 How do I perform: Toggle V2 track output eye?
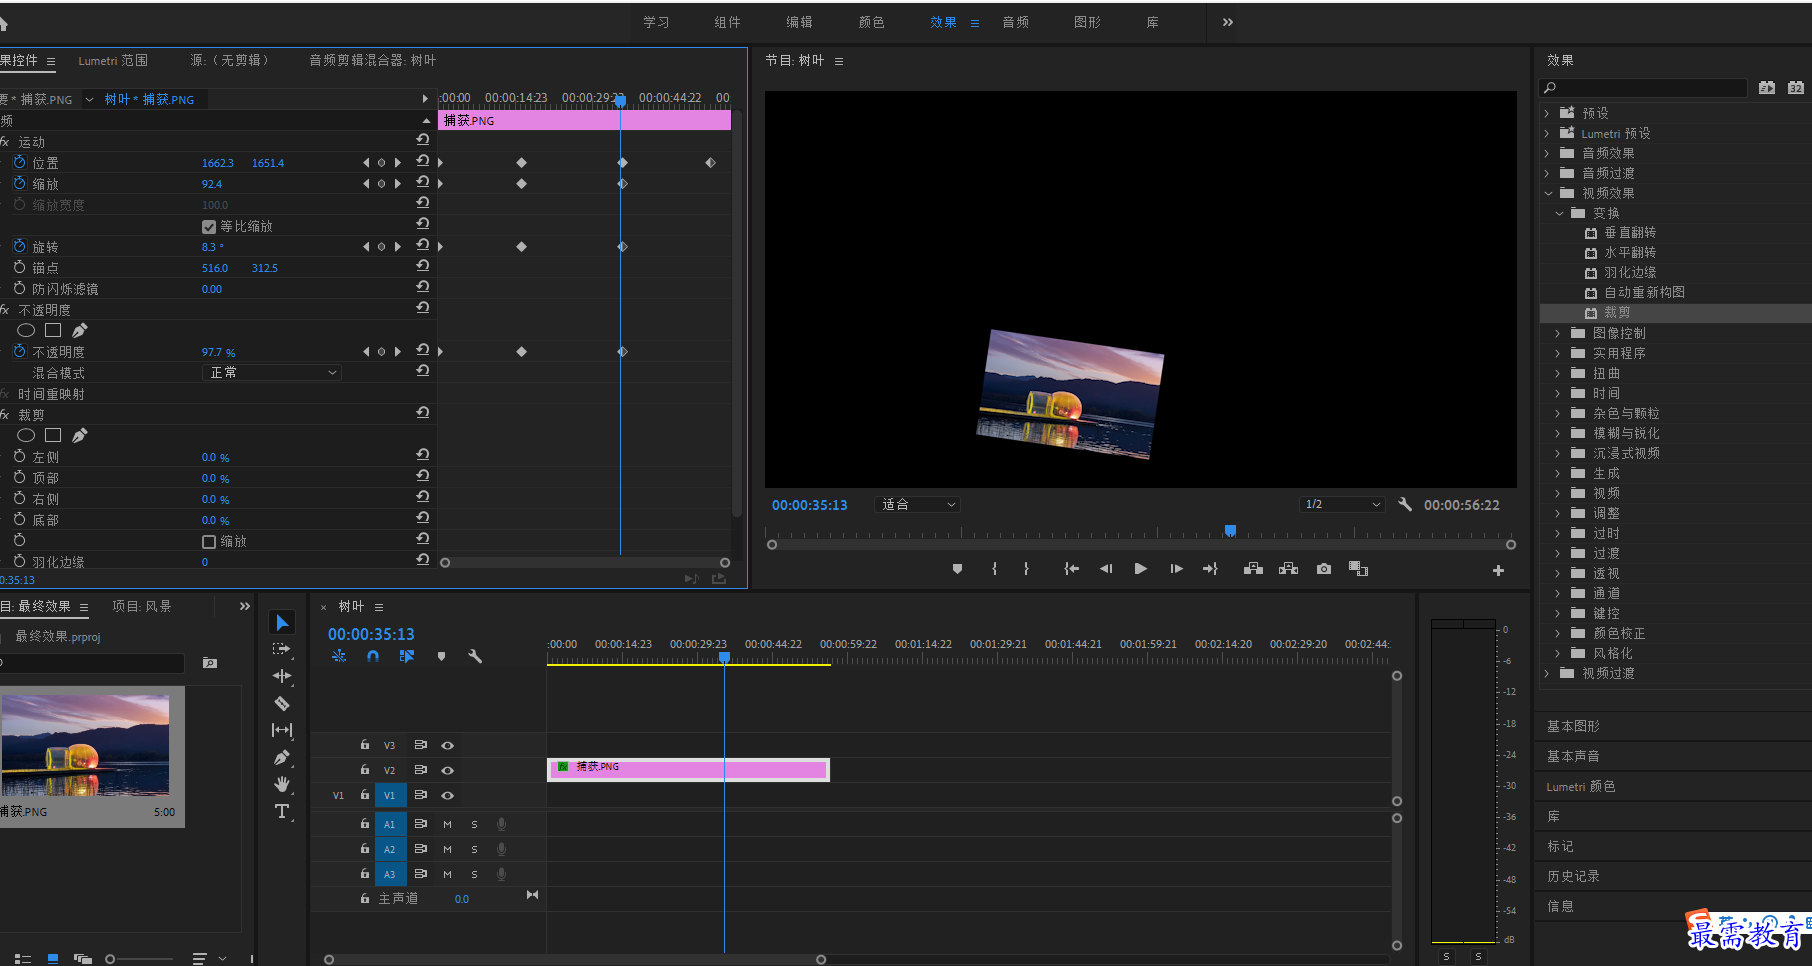pyautogui.click(x=447, y=770)
